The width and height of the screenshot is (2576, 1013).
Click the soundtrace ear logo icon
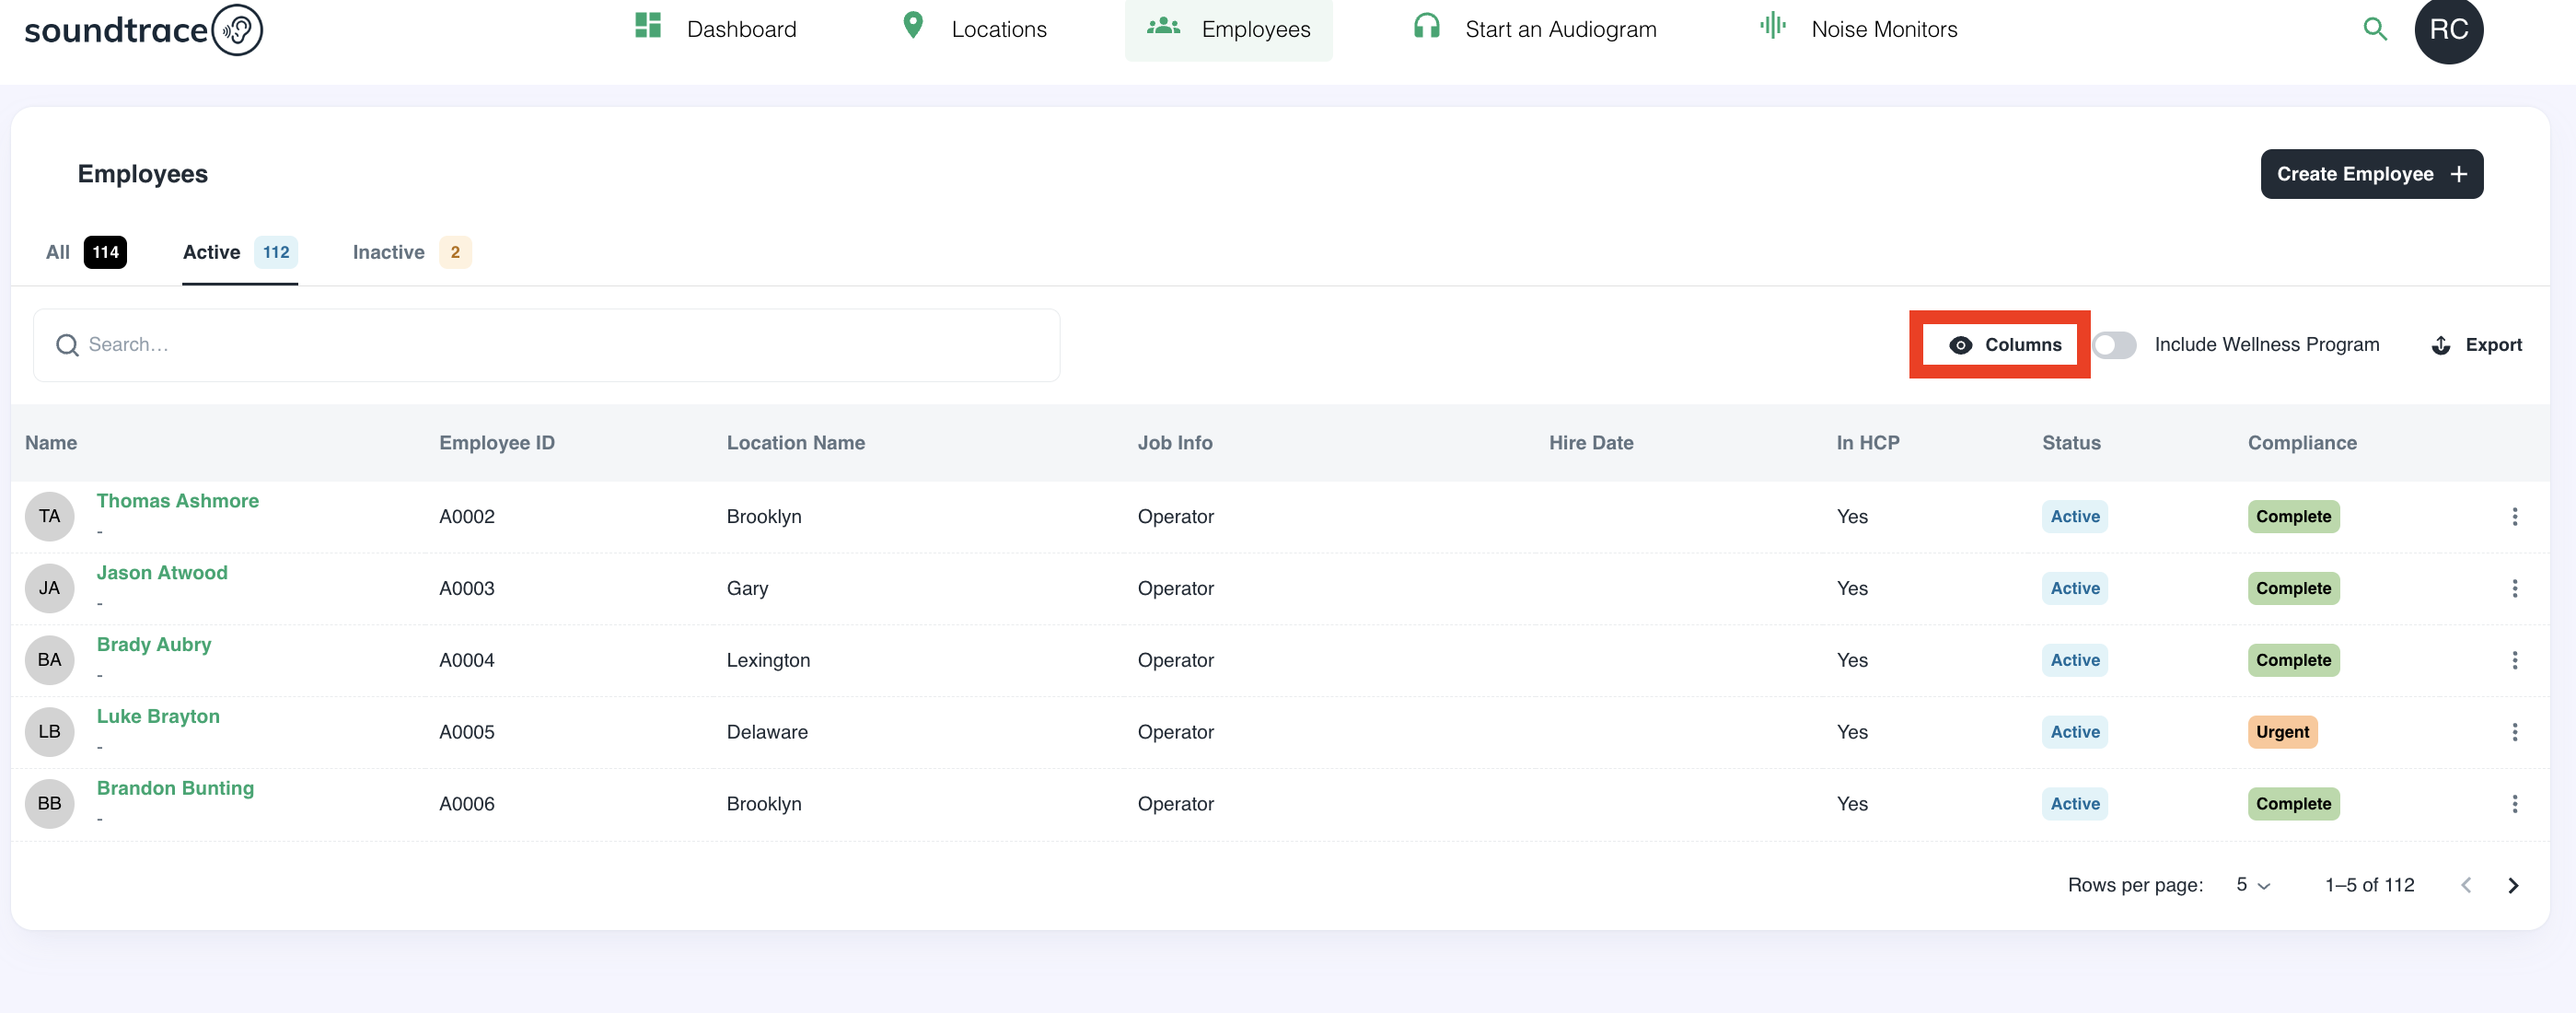point(238,30)
